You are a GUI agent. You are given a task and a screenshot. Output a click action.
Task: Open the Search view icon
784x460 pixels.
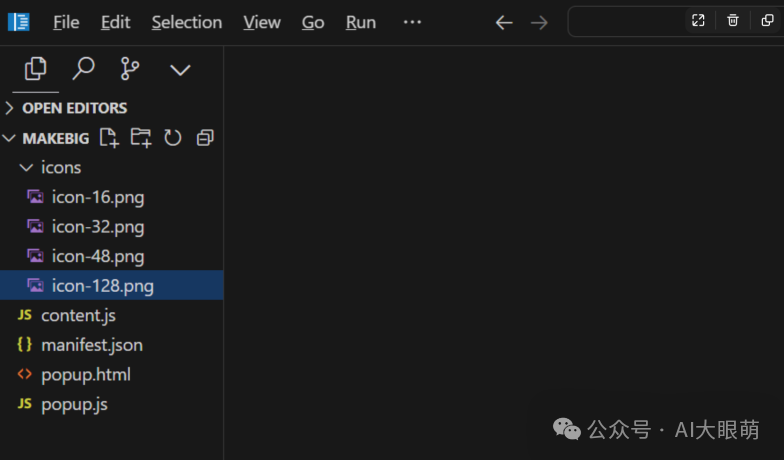[x=83, y=68]
